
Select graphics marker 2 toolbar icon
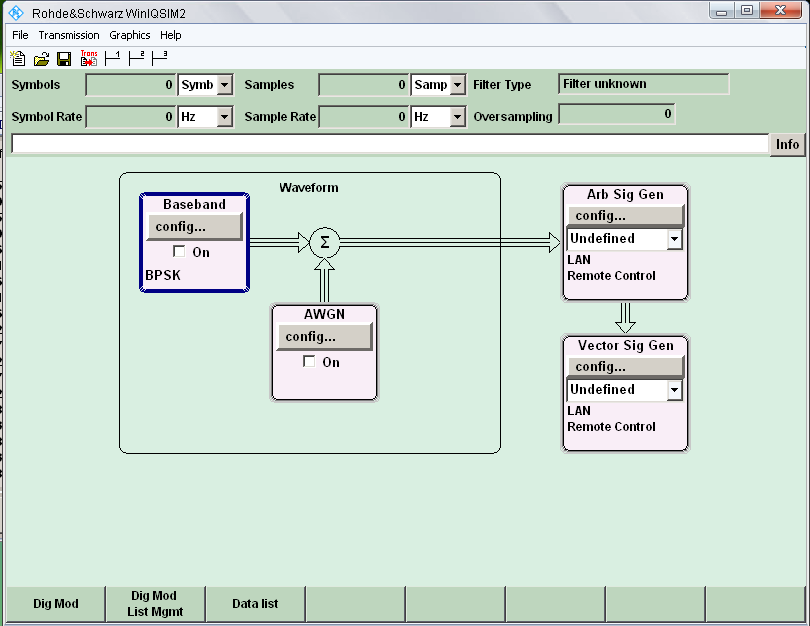pyautogui.click(x=136, y=58)
